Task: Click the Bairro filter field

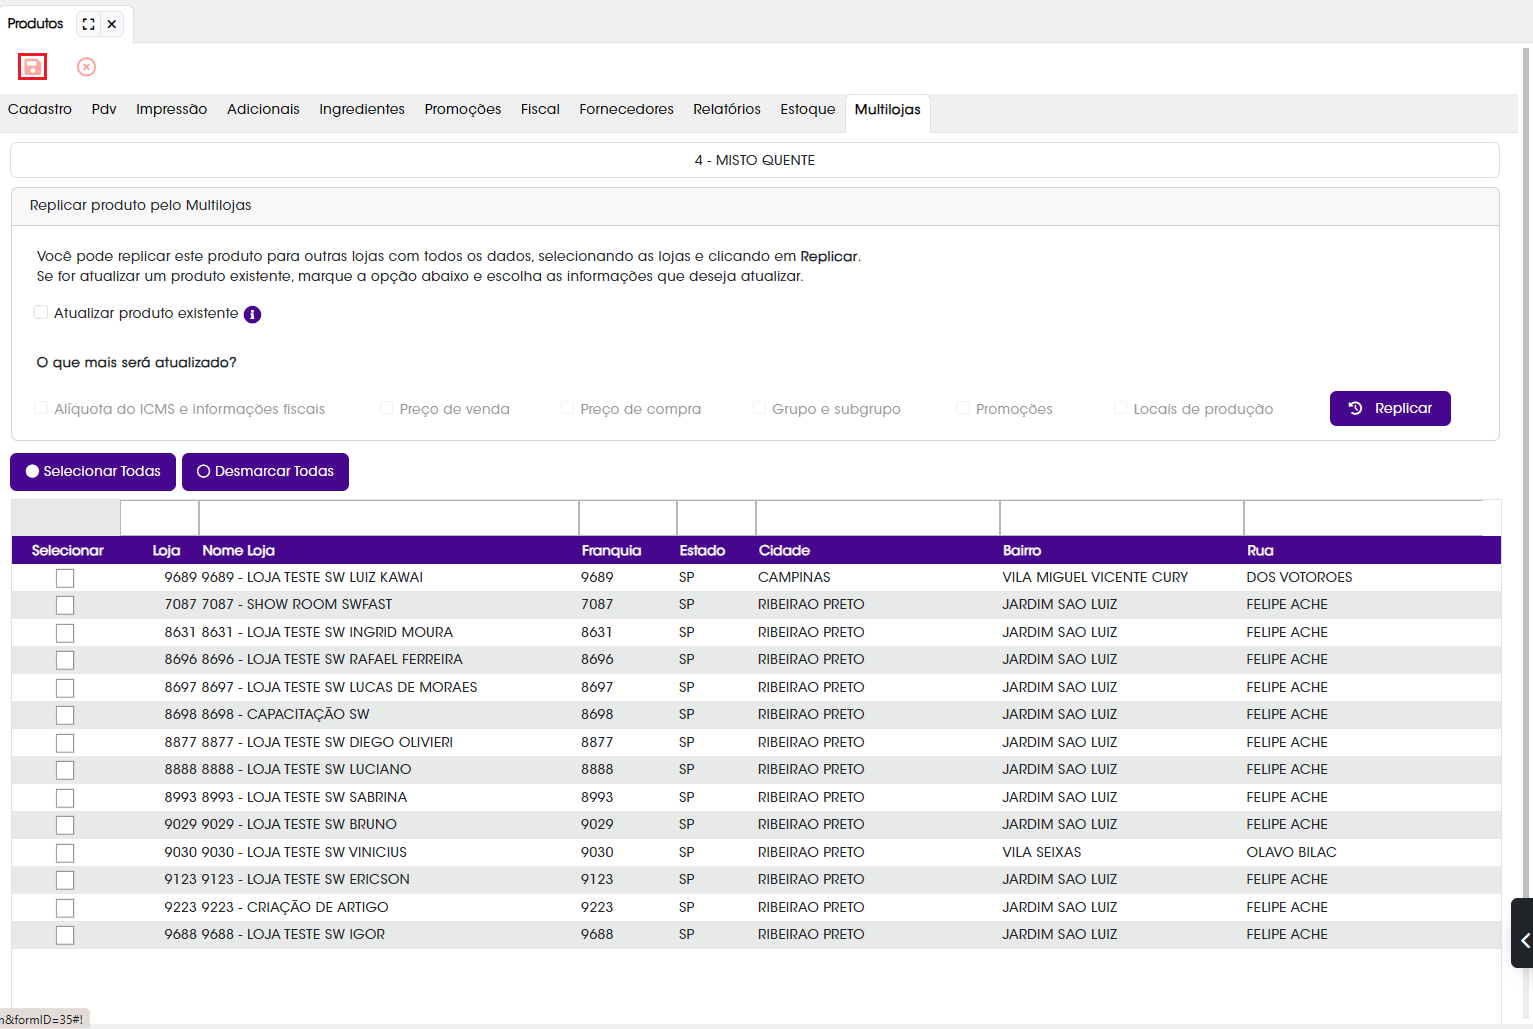Action: pyautogui.click(x=1122, y=518)
